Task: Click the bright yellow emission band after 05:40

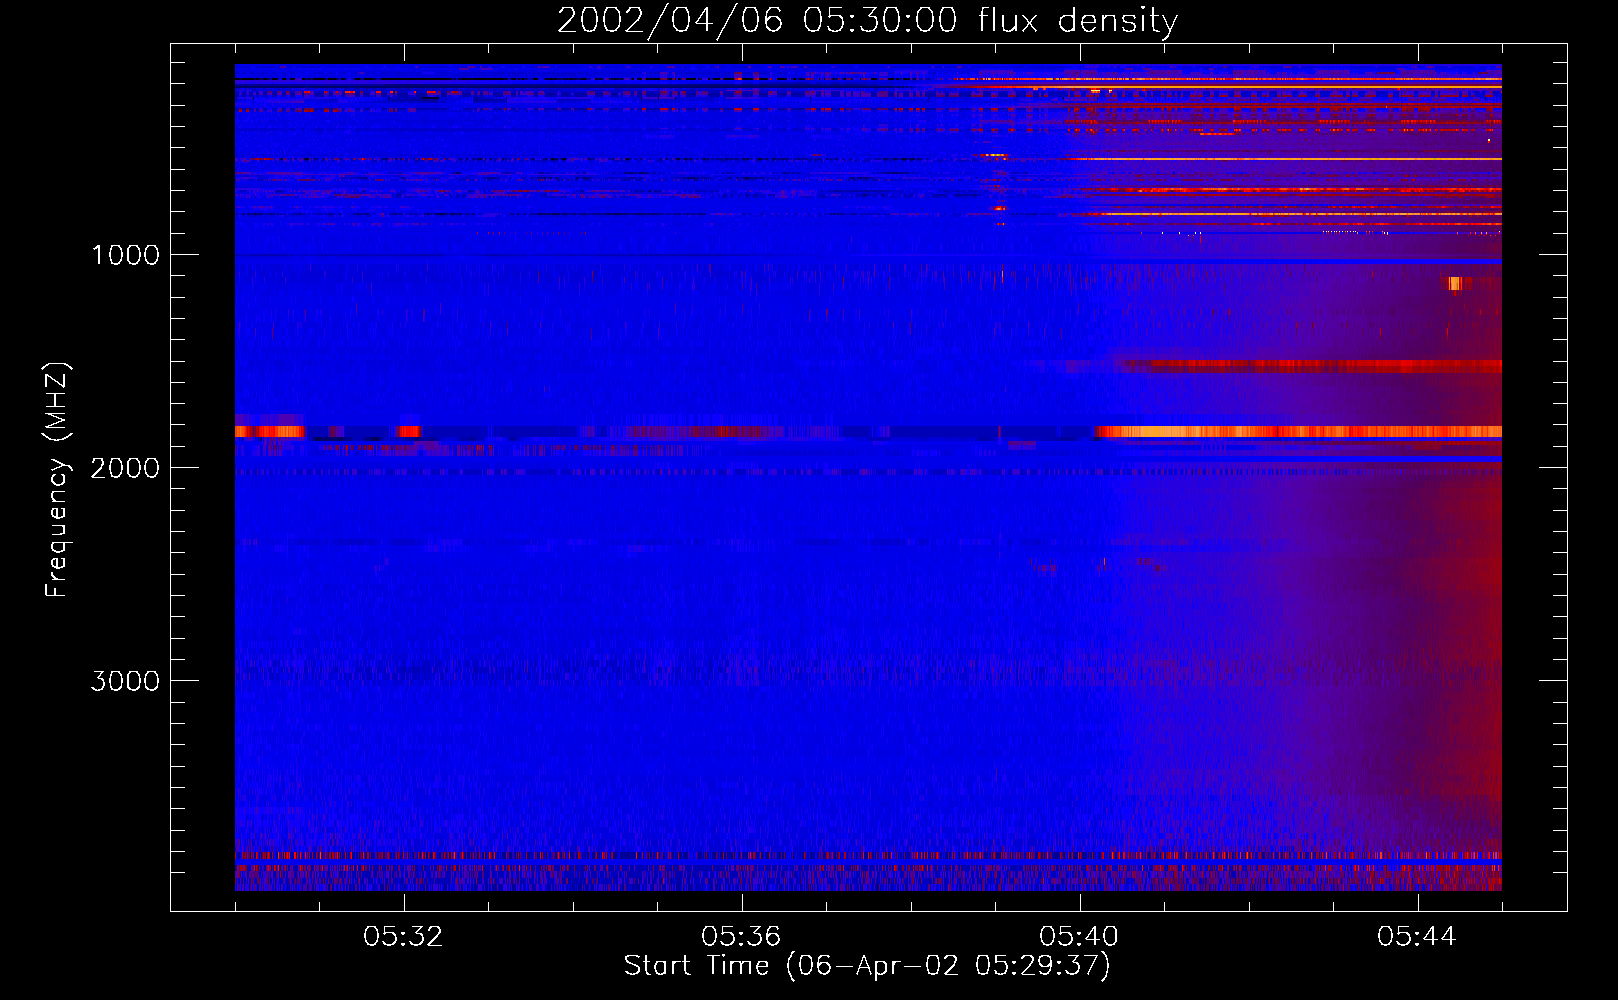Action: (x=1298, y=432)
